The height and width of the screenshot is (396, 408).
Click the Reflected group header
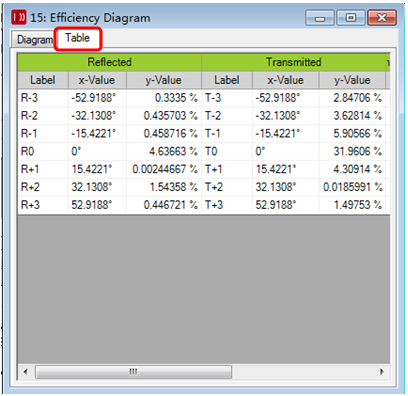pyautogui.click(x=109, y=62)
